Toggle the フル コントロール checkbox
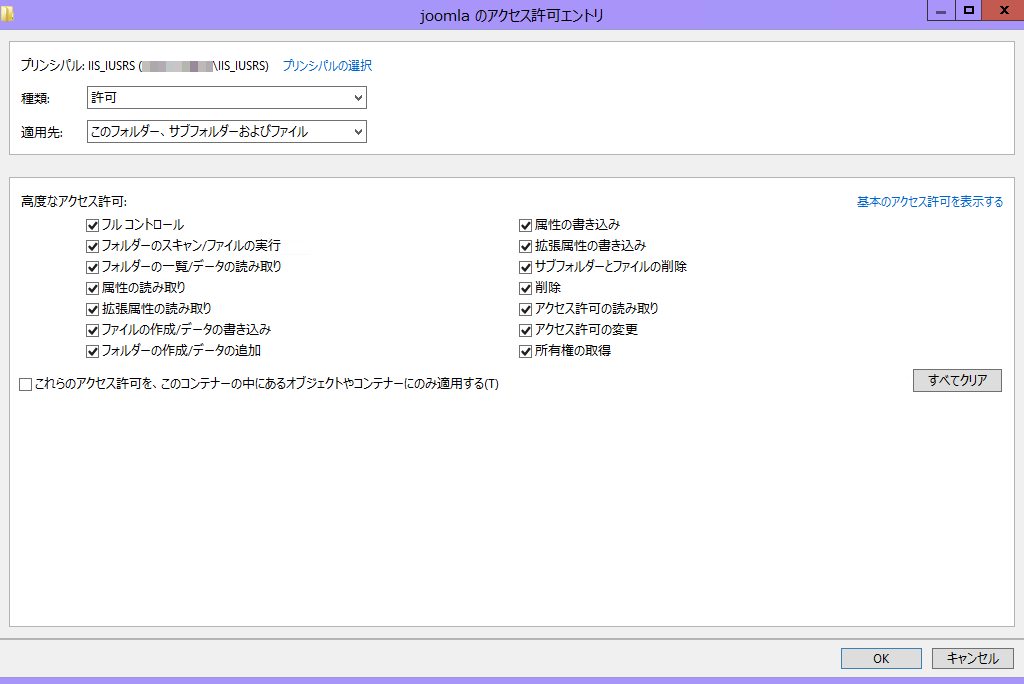 pyautogui.click(x=92, y=225)
